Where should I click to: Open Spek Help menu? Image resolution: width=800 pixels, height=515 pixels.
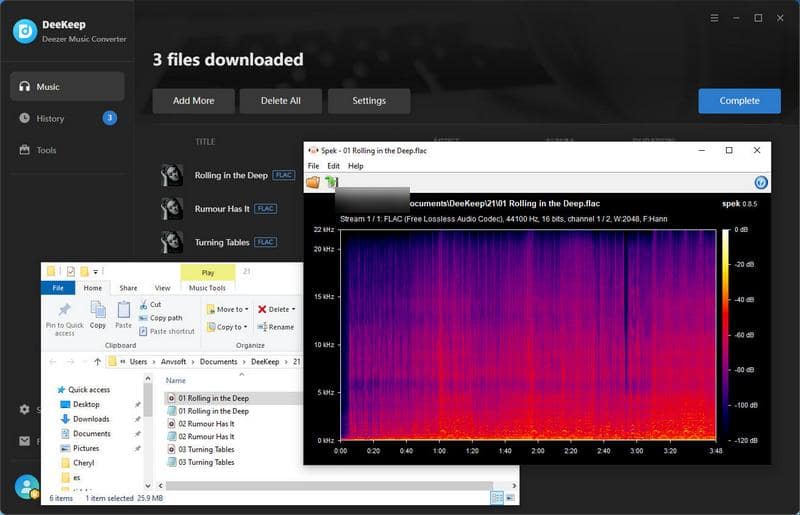point(356,166)
